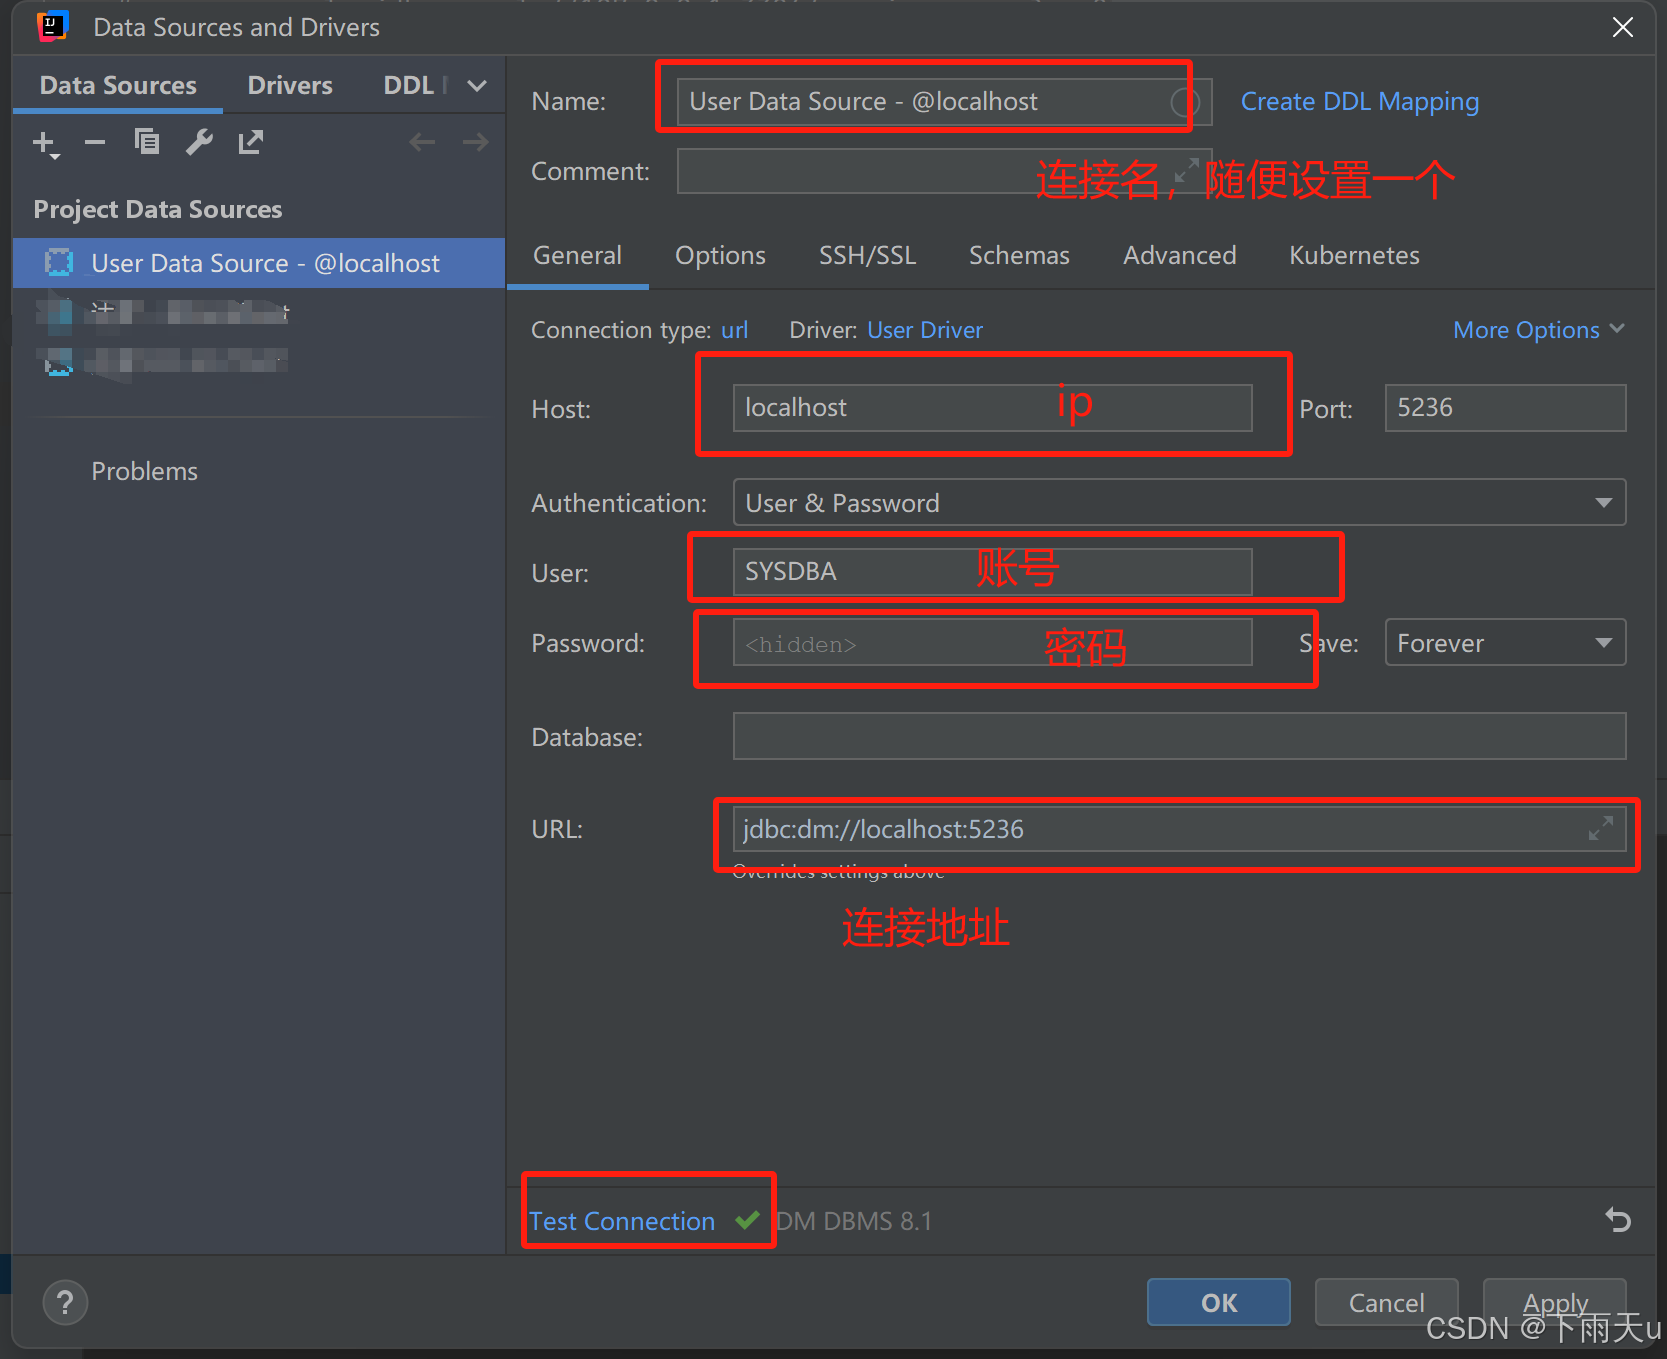The image size is (1667, 1359).
Task: Open the General tab
Action: coord(577,256)
